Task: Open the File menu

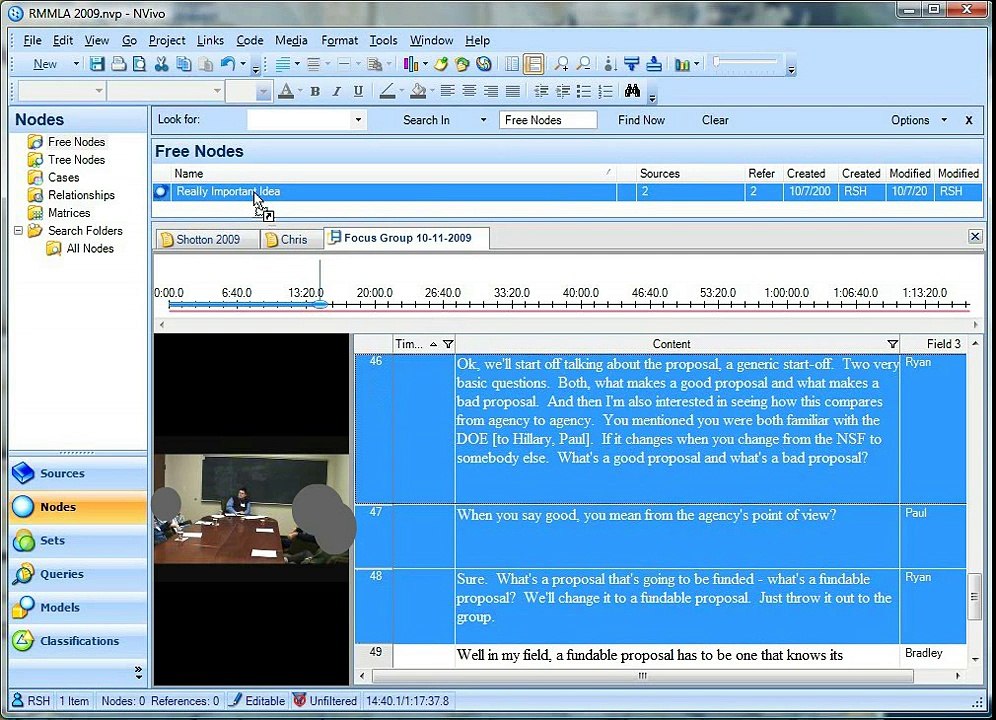Action: [32, 40]
